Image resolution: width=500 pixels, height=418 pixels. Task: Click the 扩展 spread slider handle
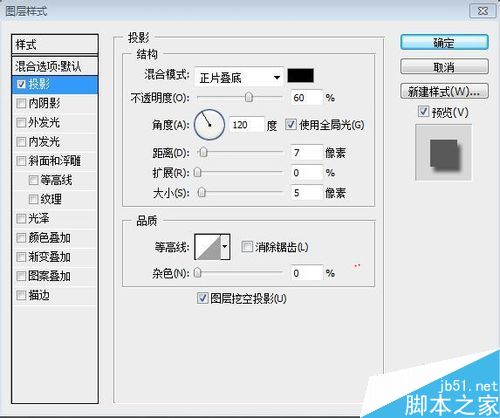[198, 172]
